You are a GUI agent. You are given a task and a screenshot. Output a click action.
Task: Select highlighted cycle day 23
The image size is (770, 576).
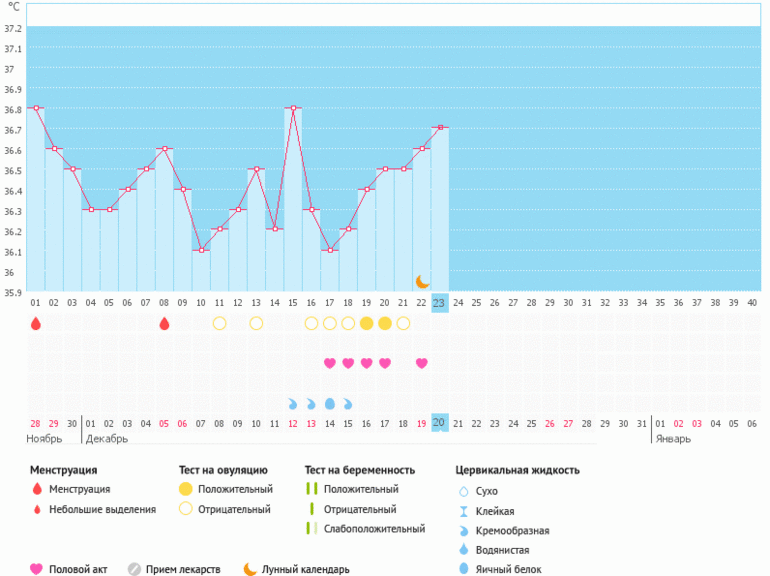point(439,303)
